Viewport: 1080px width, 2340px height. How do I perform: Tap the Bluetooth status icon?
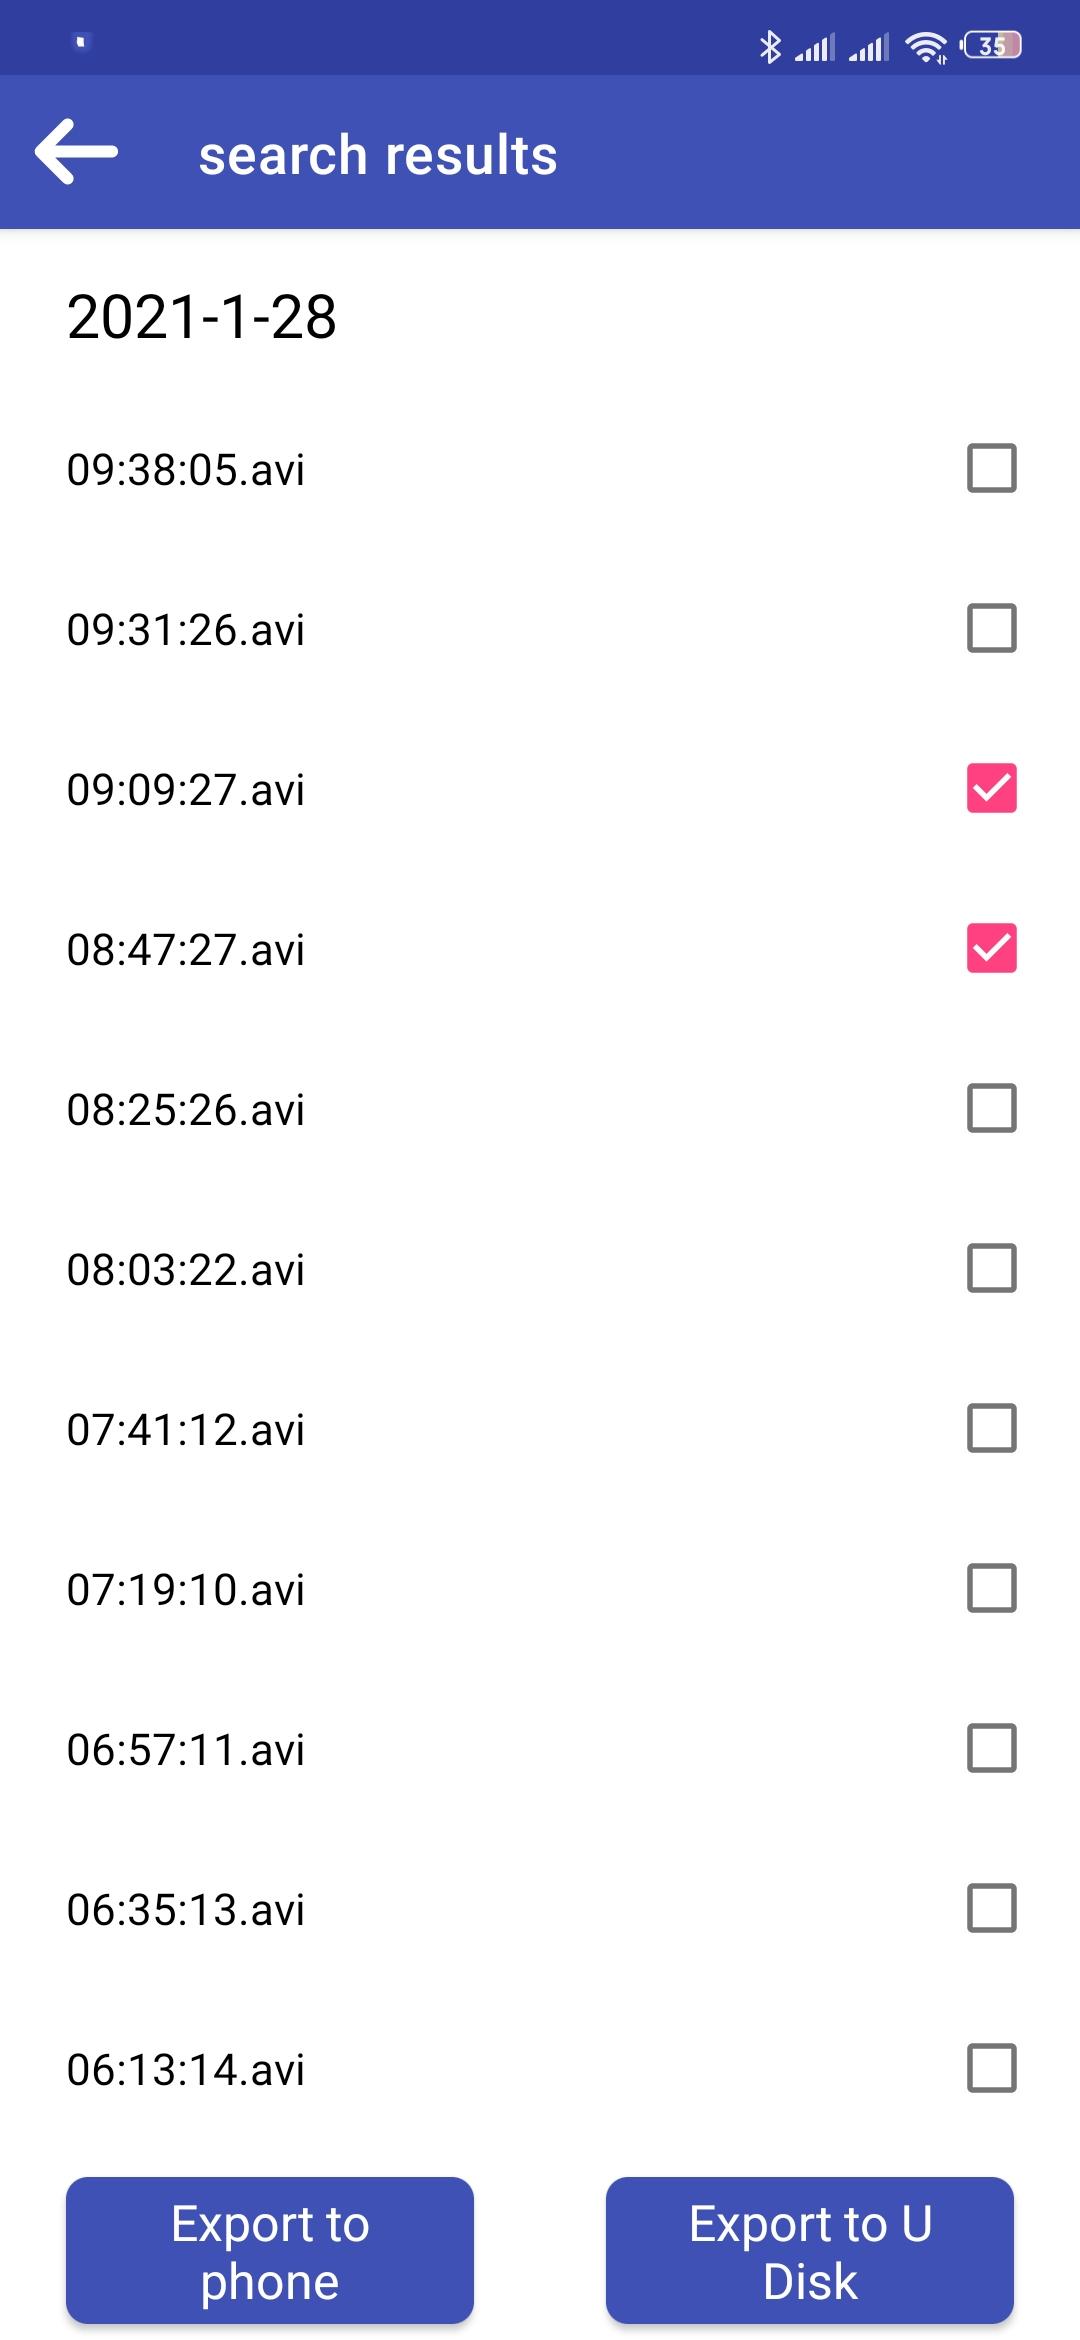click(770, 46)
